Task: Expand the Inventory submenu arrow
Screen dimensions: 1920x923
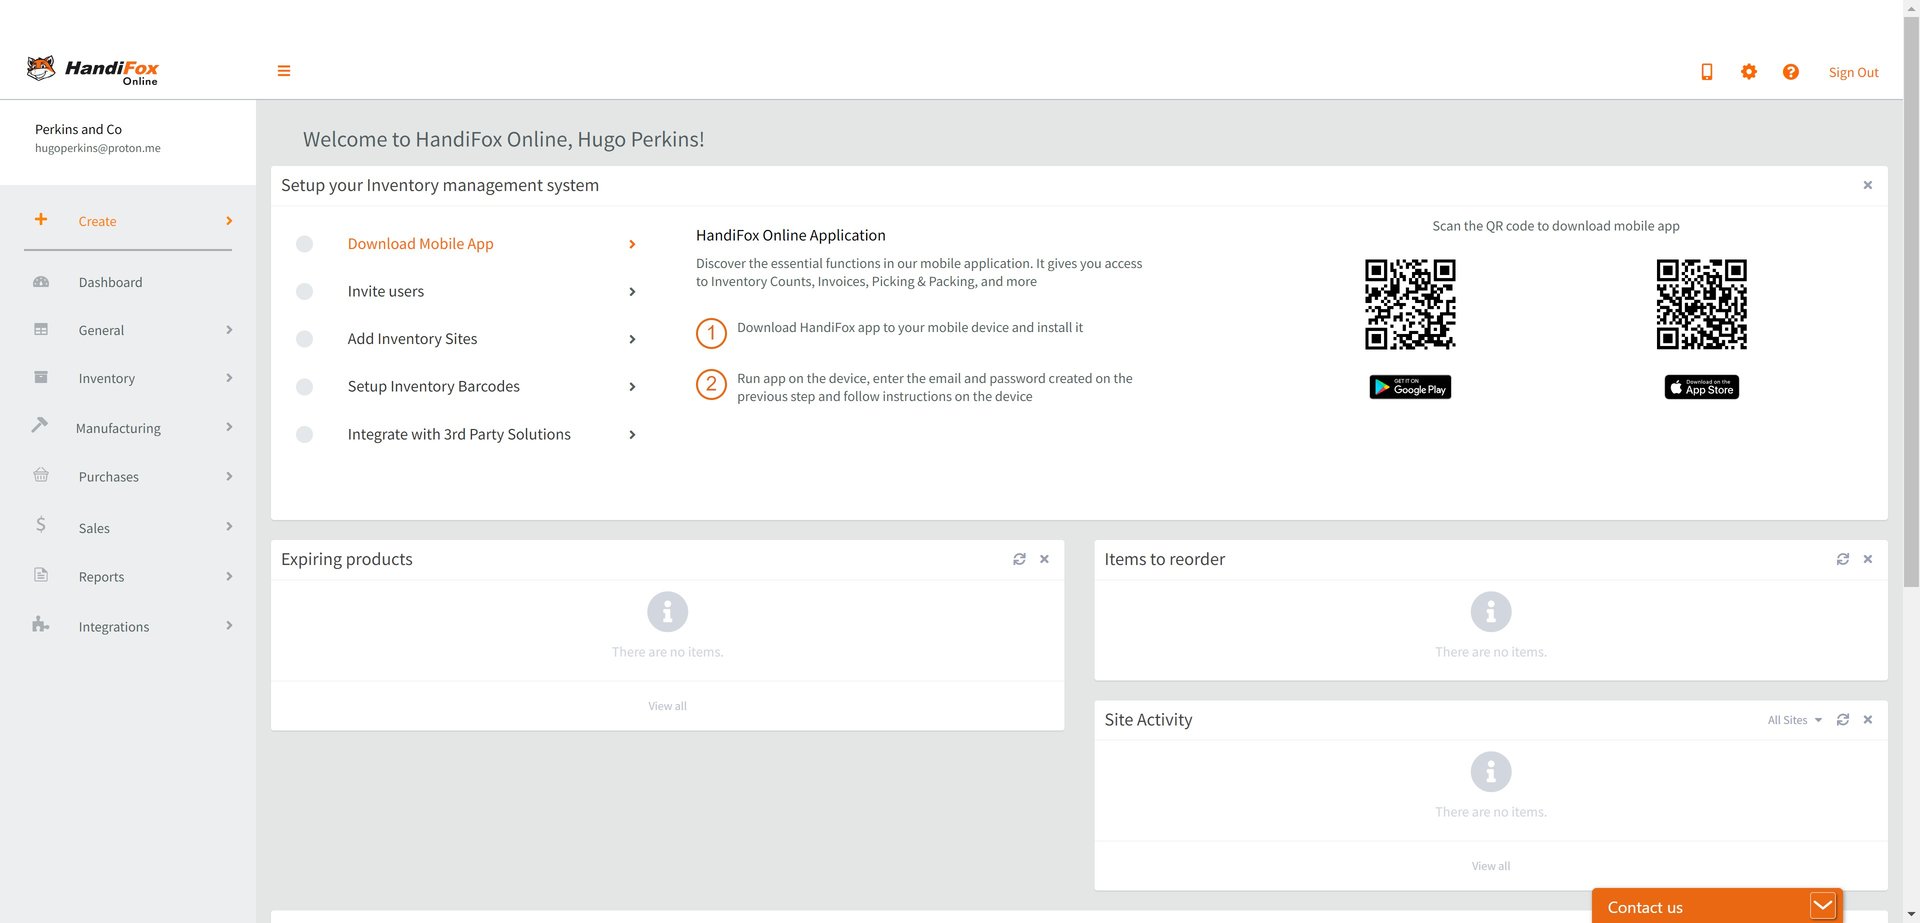Action: tap(229, 378)
